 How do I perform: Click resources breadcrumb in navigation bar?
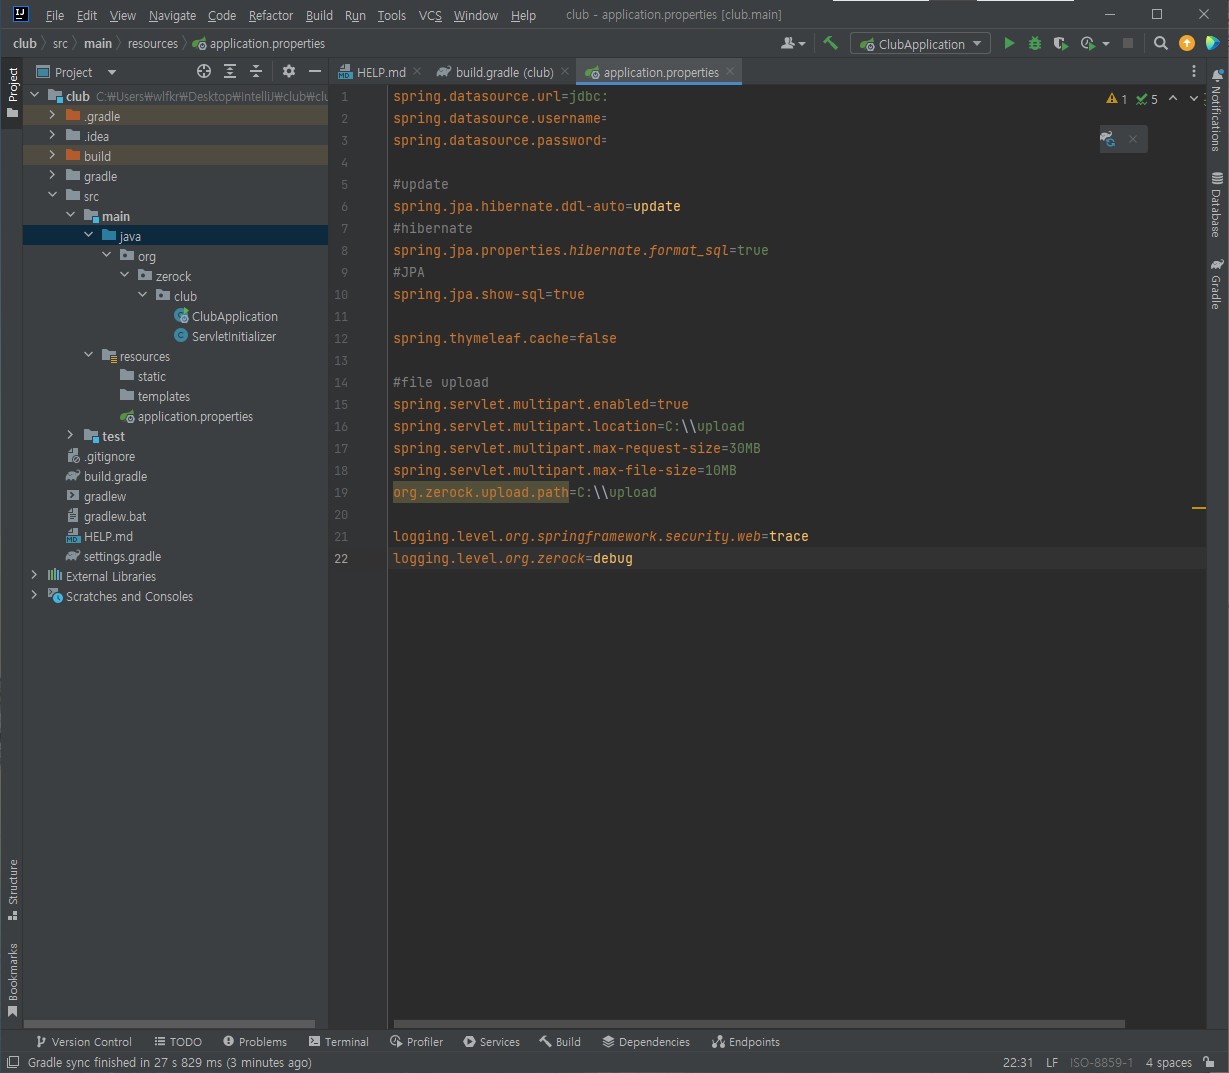[153, 43]
